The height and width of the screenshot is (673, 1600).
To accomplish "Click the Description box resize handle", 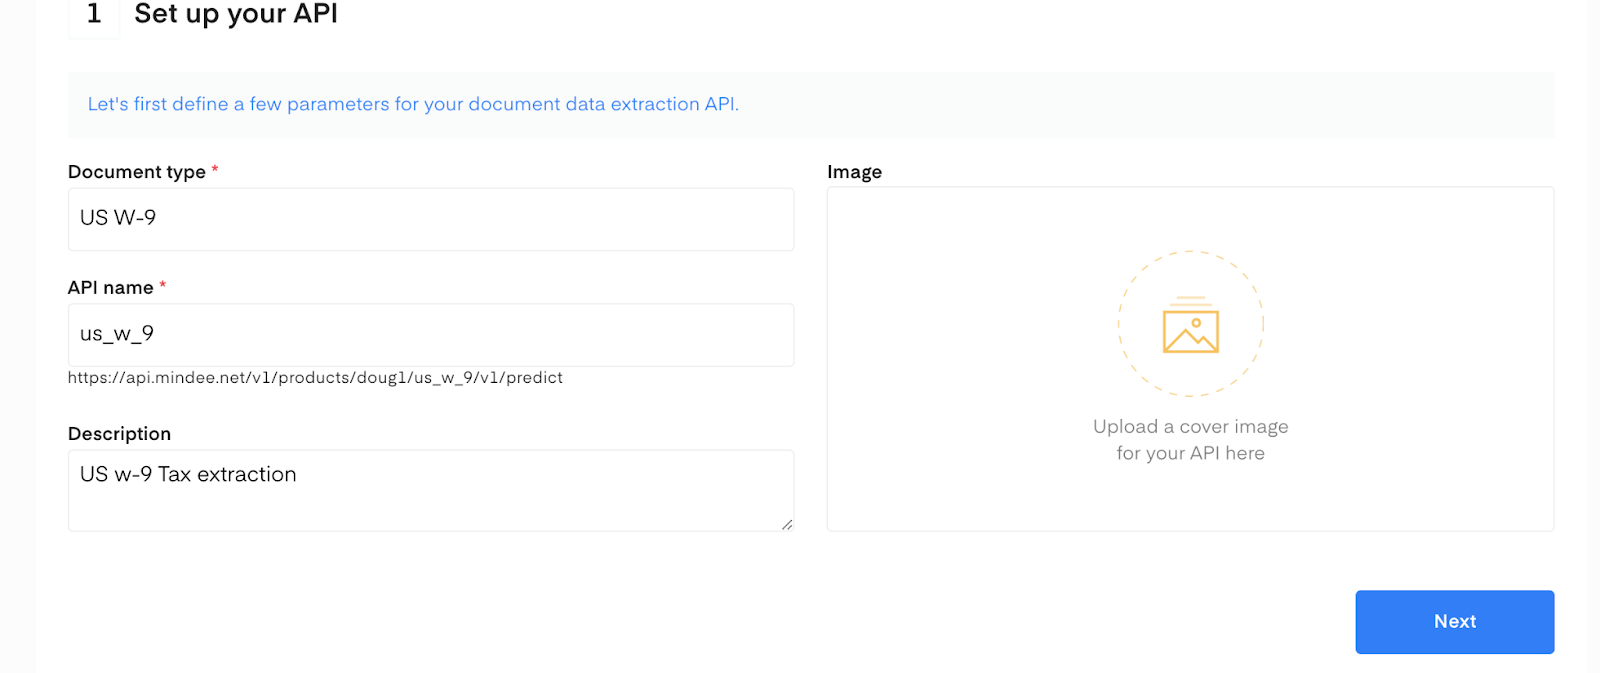I will [x=787, y=524].
